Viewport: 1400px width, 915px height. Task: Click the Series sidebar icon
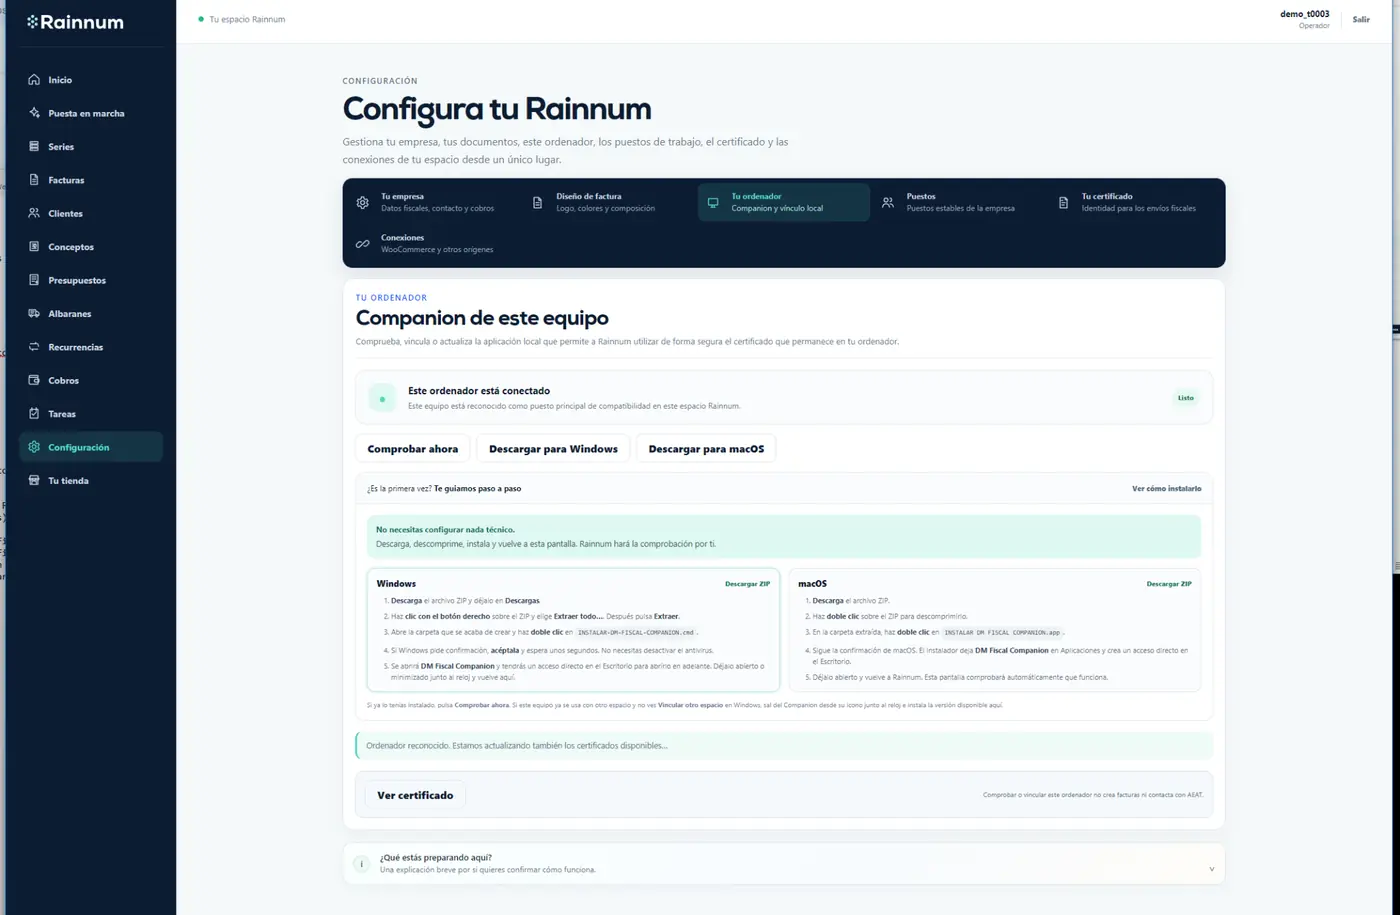coord(34,147)
